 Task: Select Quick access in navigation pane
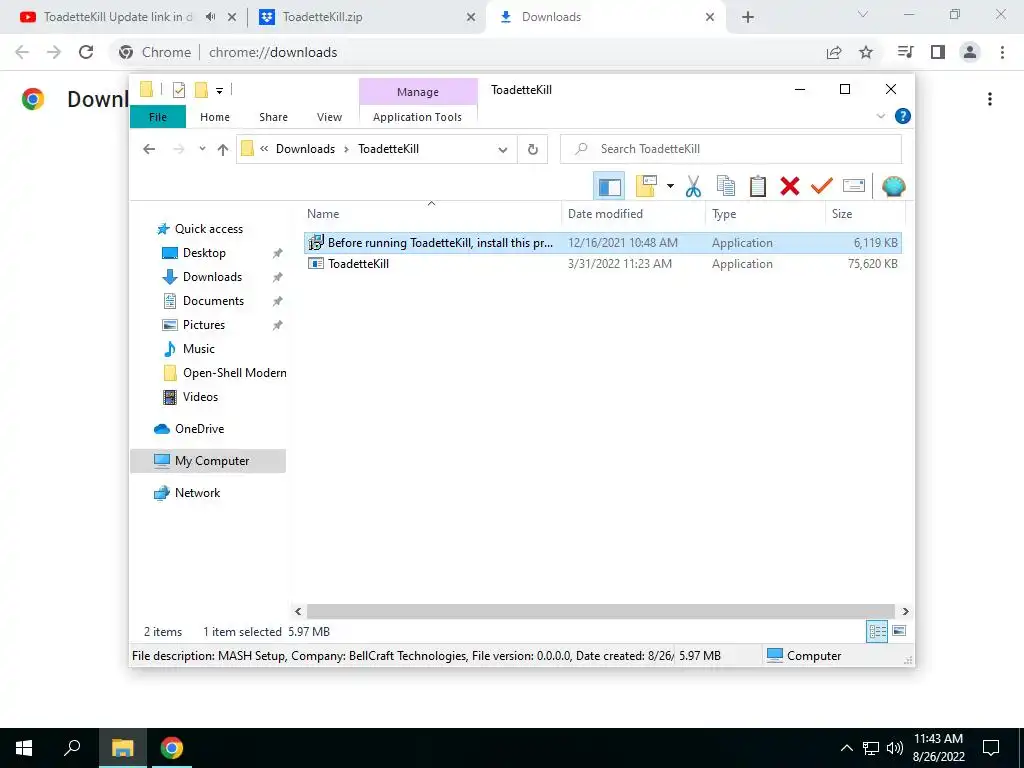pos(208,229)
